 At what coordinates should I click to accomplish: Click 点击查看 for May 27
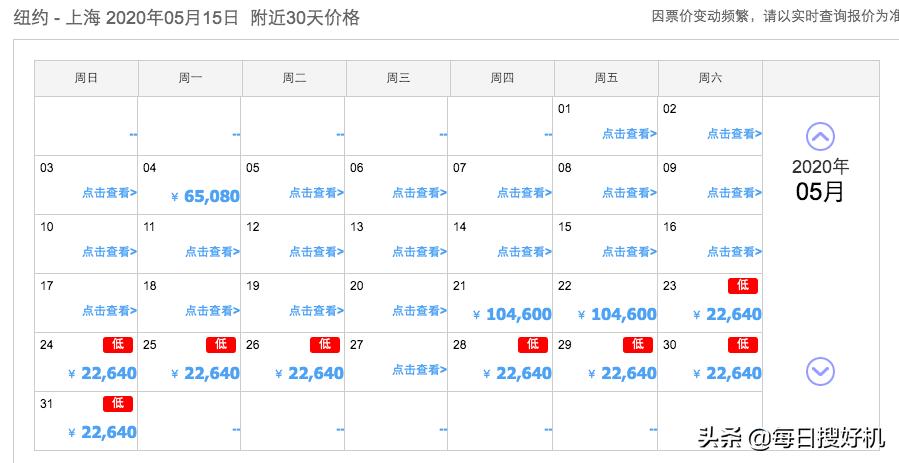click(419, 370)
